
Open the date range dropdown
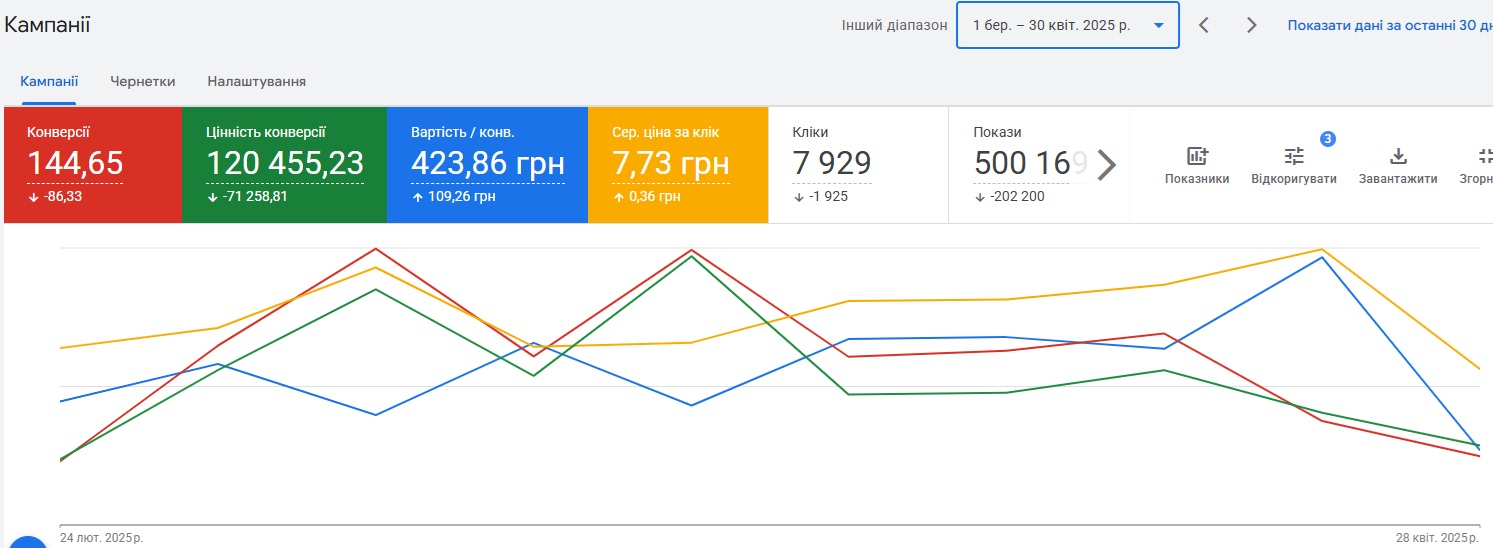click(x=1067, y=25)
